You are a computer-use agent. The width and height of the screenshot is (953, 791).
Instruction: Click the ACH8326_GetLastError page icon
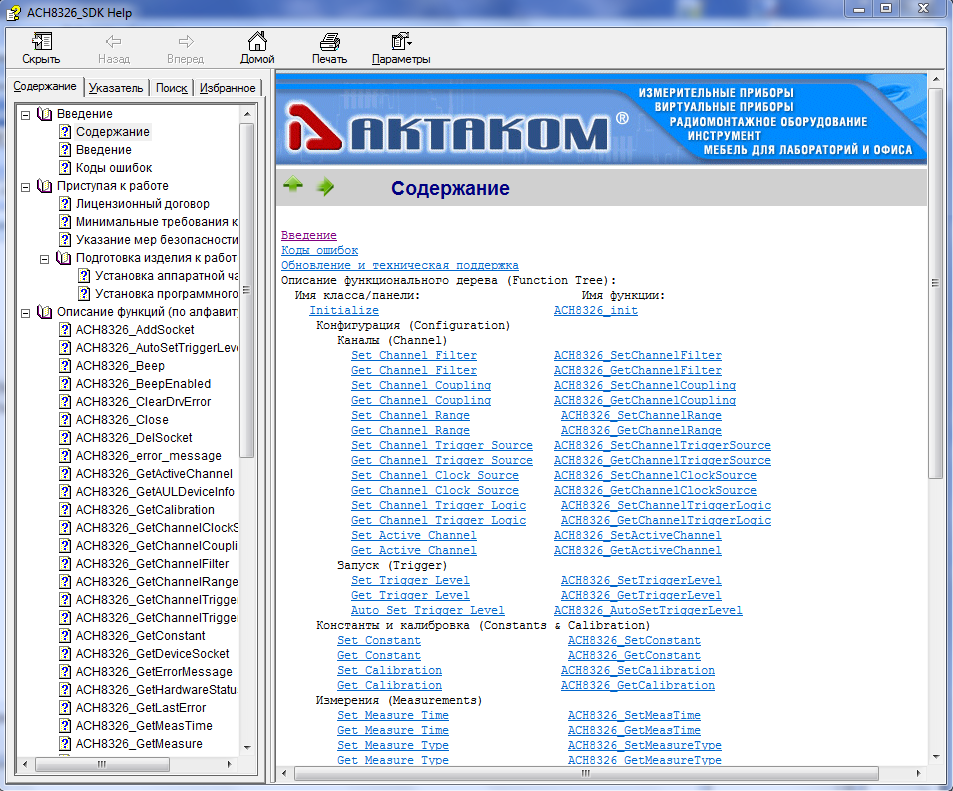point(65,708)
